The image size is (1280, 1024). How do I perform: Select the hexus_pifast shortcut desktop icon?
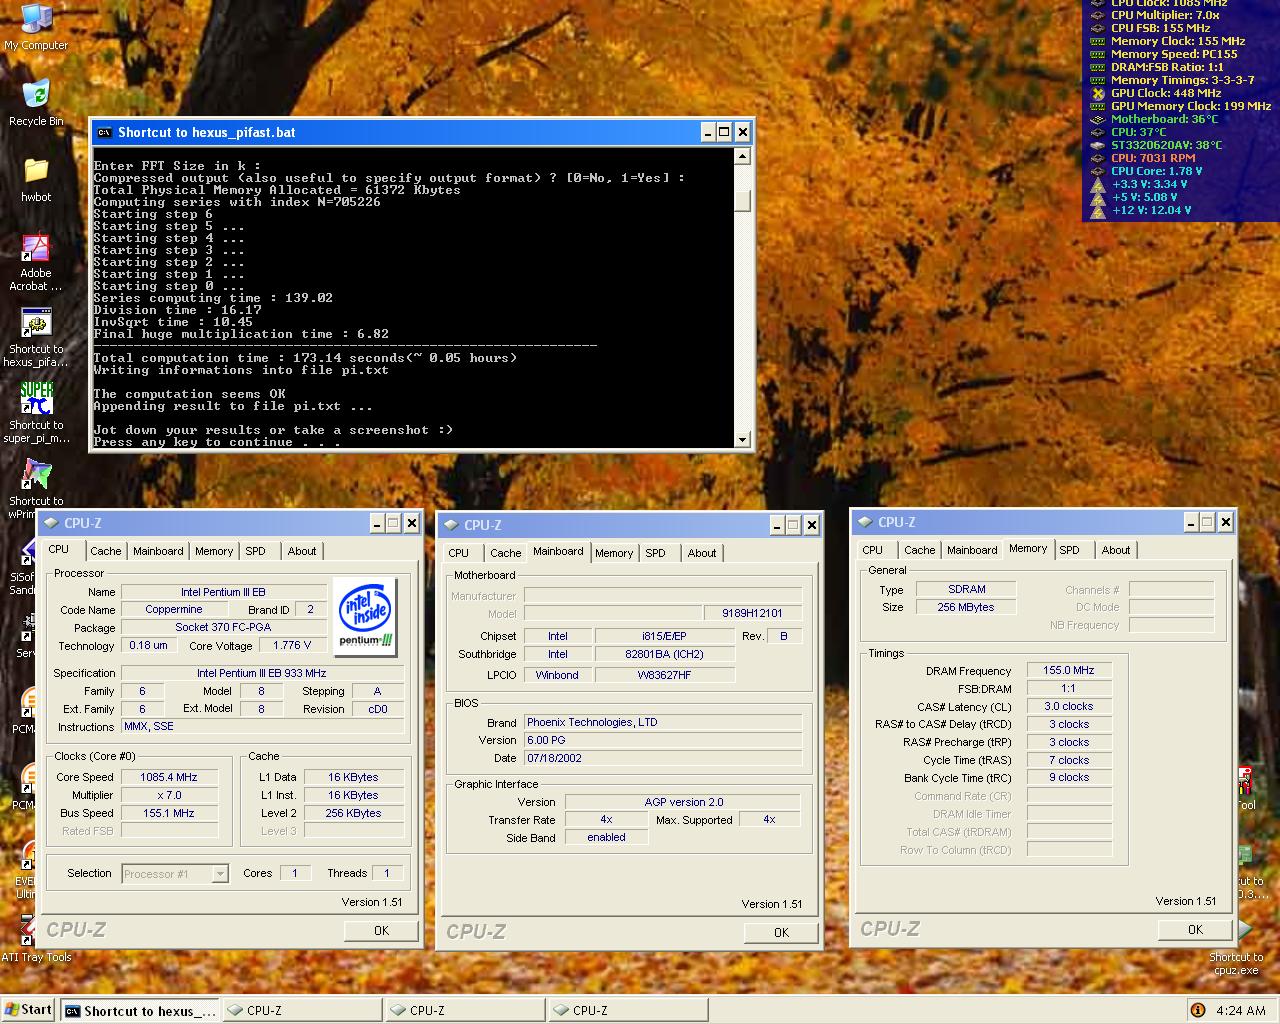(36, 338)
